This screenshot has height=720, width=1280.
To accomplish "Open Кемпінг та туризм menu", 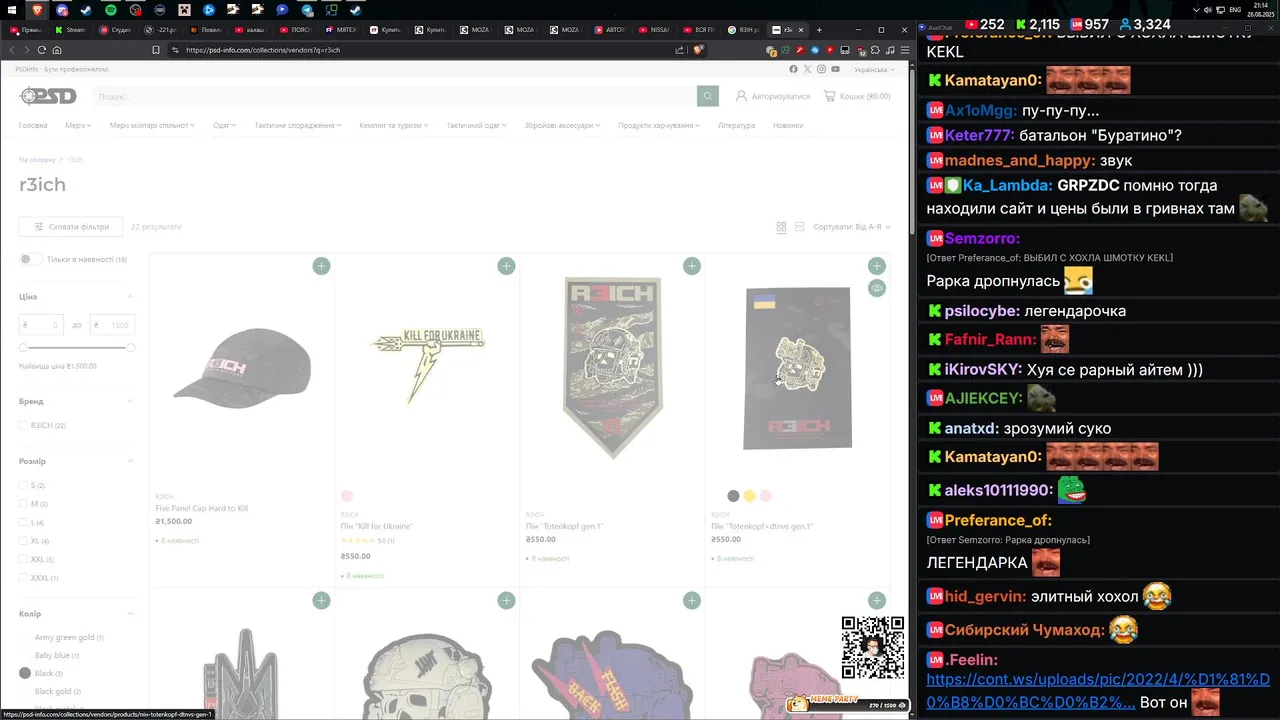I will click(394, 125).
